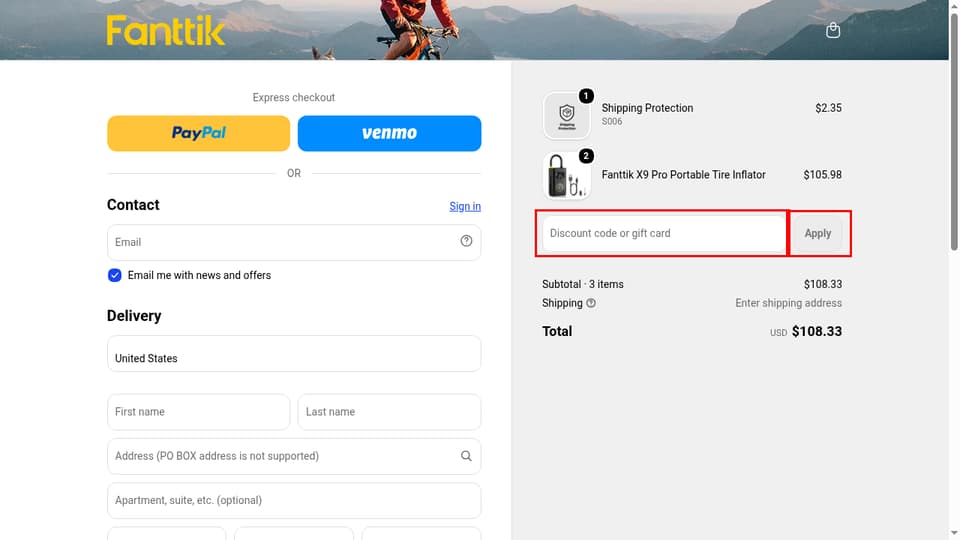Focus the Last name field

[389, 412]
